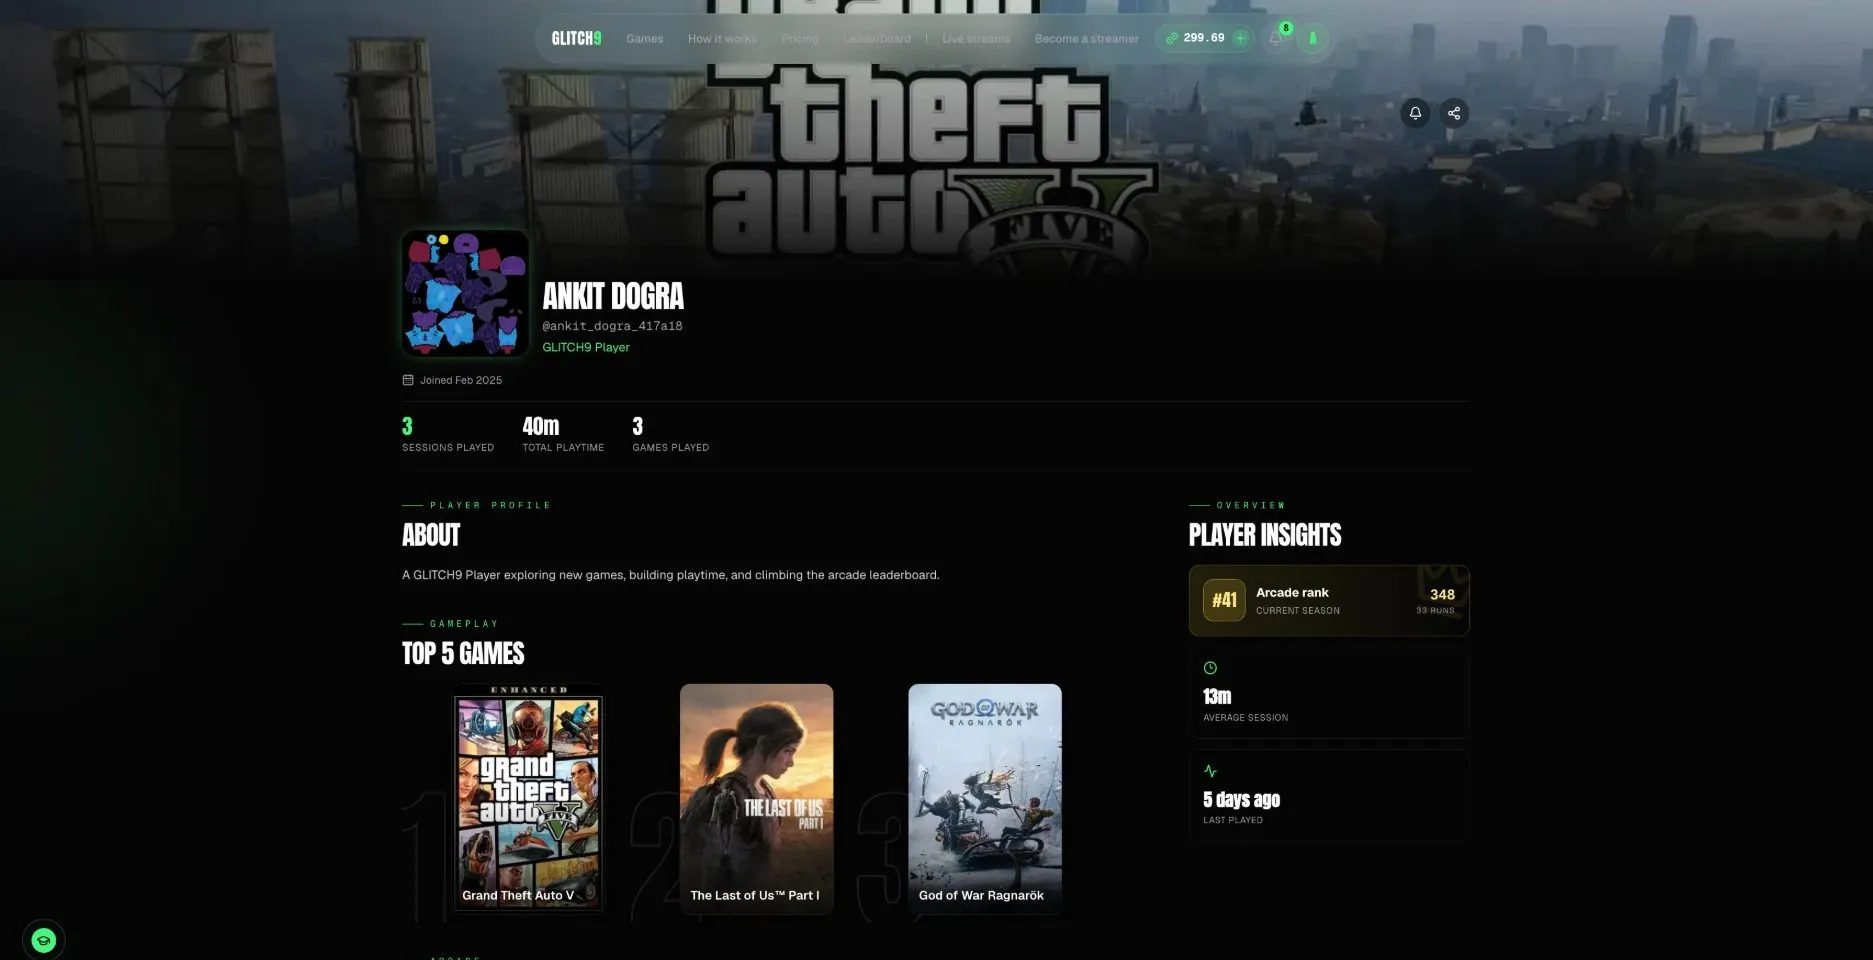Open the Games menu item
Viewport: 1873px width, 960px height.
pos(644,39)
